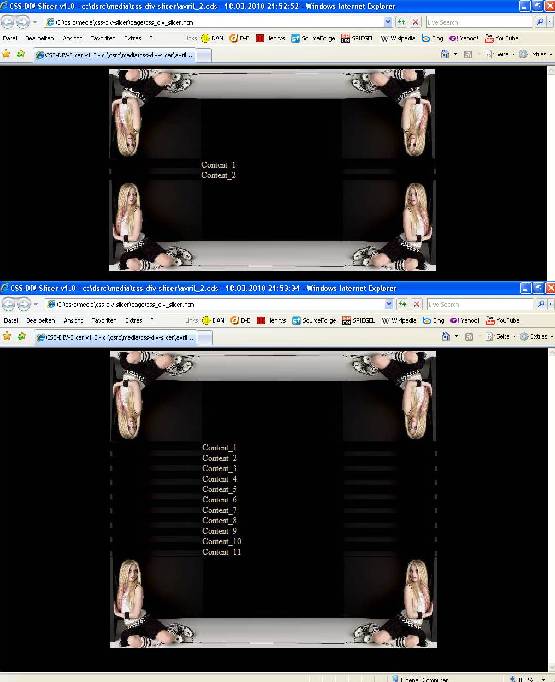Click Content_1 text in the upper page
This screenshot has width=555, height=682.
point(218,165)
